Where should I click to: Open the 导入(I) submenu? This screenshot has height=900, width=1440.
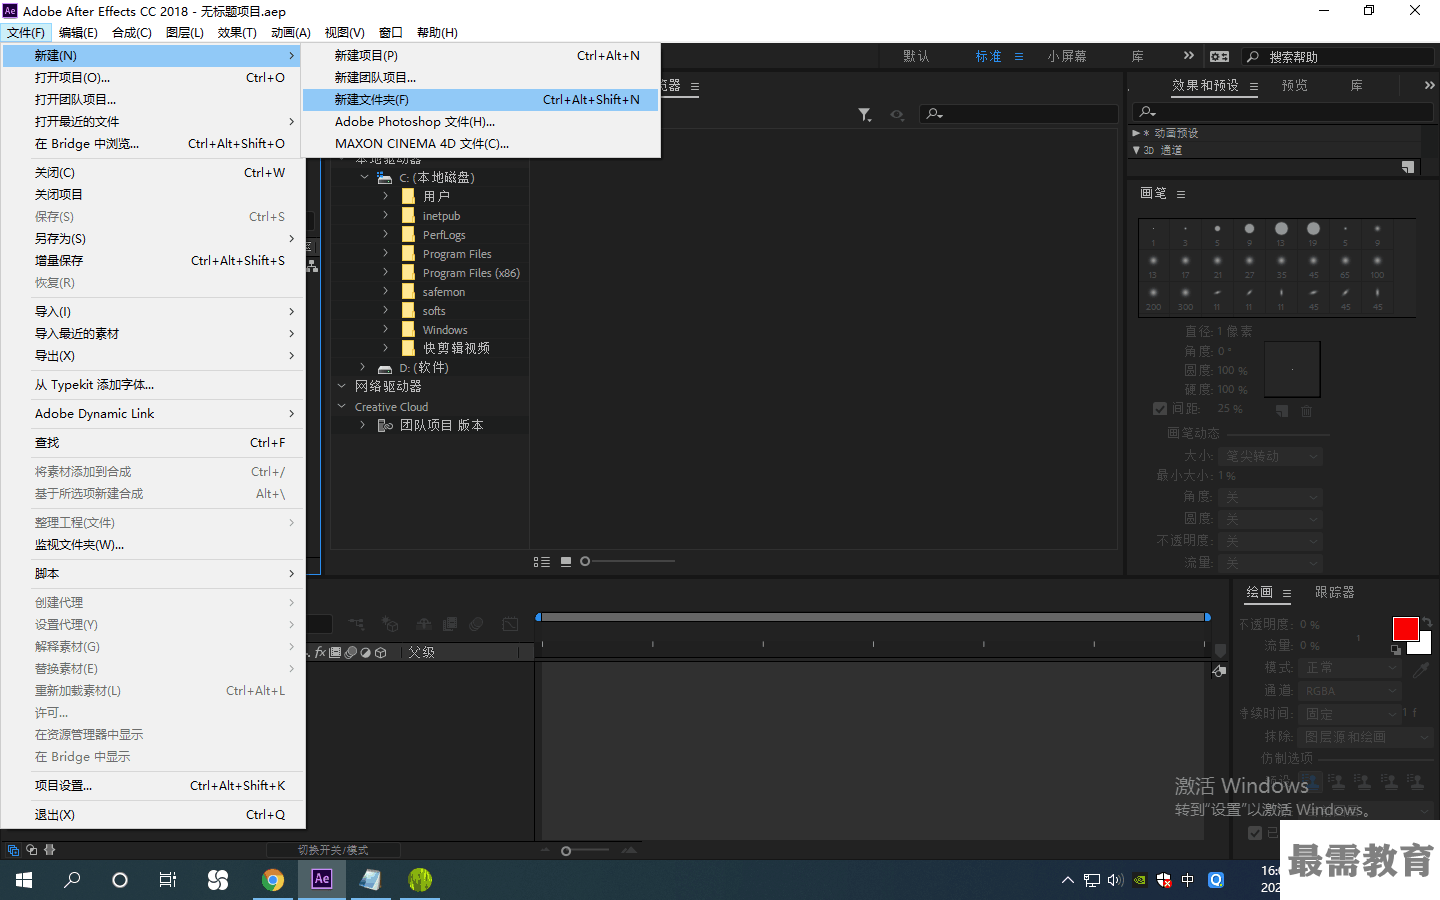[x=153, y=312]
